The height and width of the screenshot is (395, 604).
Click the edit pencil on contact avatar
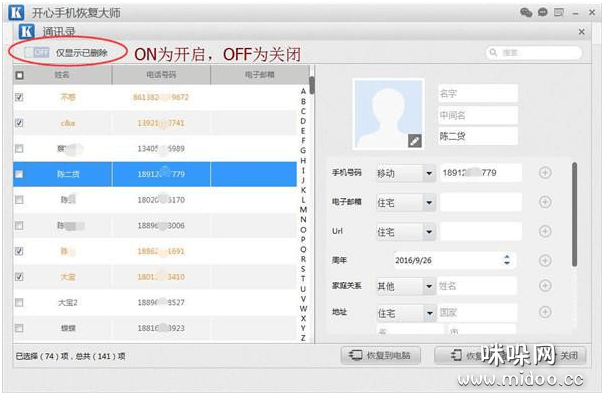[414, 141]
